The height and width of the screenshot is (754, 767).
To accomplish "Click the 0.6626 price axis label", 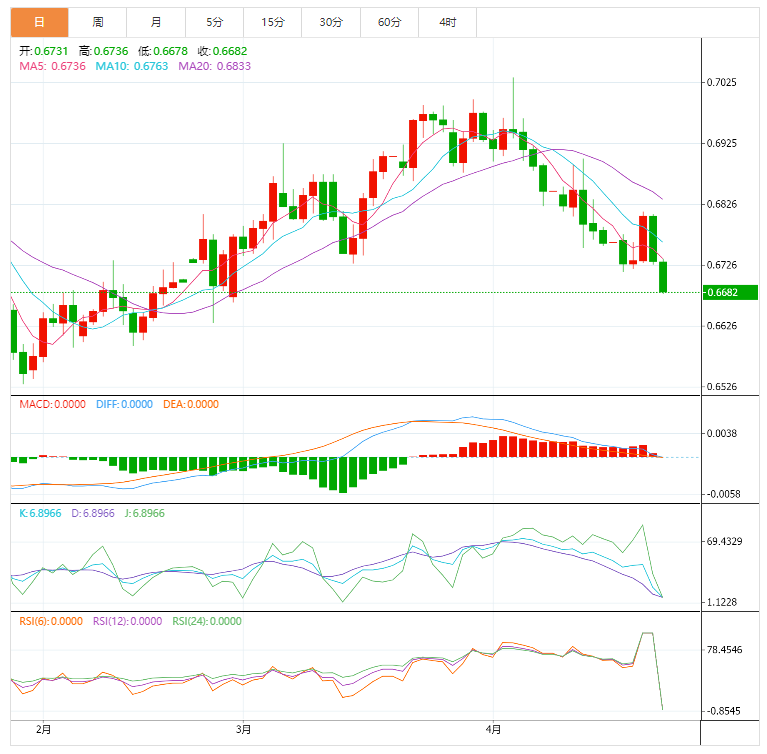I will 722,326.
